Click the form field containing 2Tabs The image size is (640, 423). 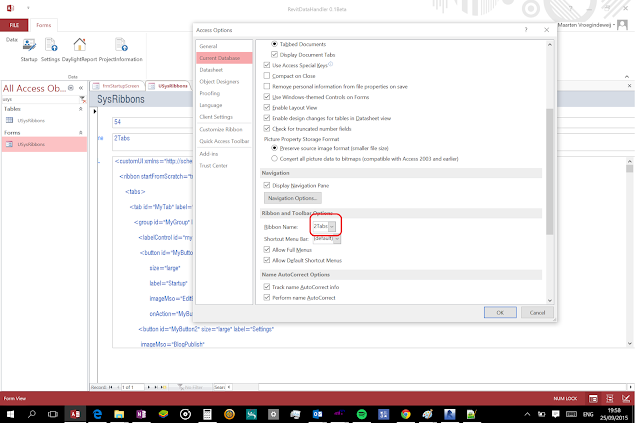coord(152,142)
